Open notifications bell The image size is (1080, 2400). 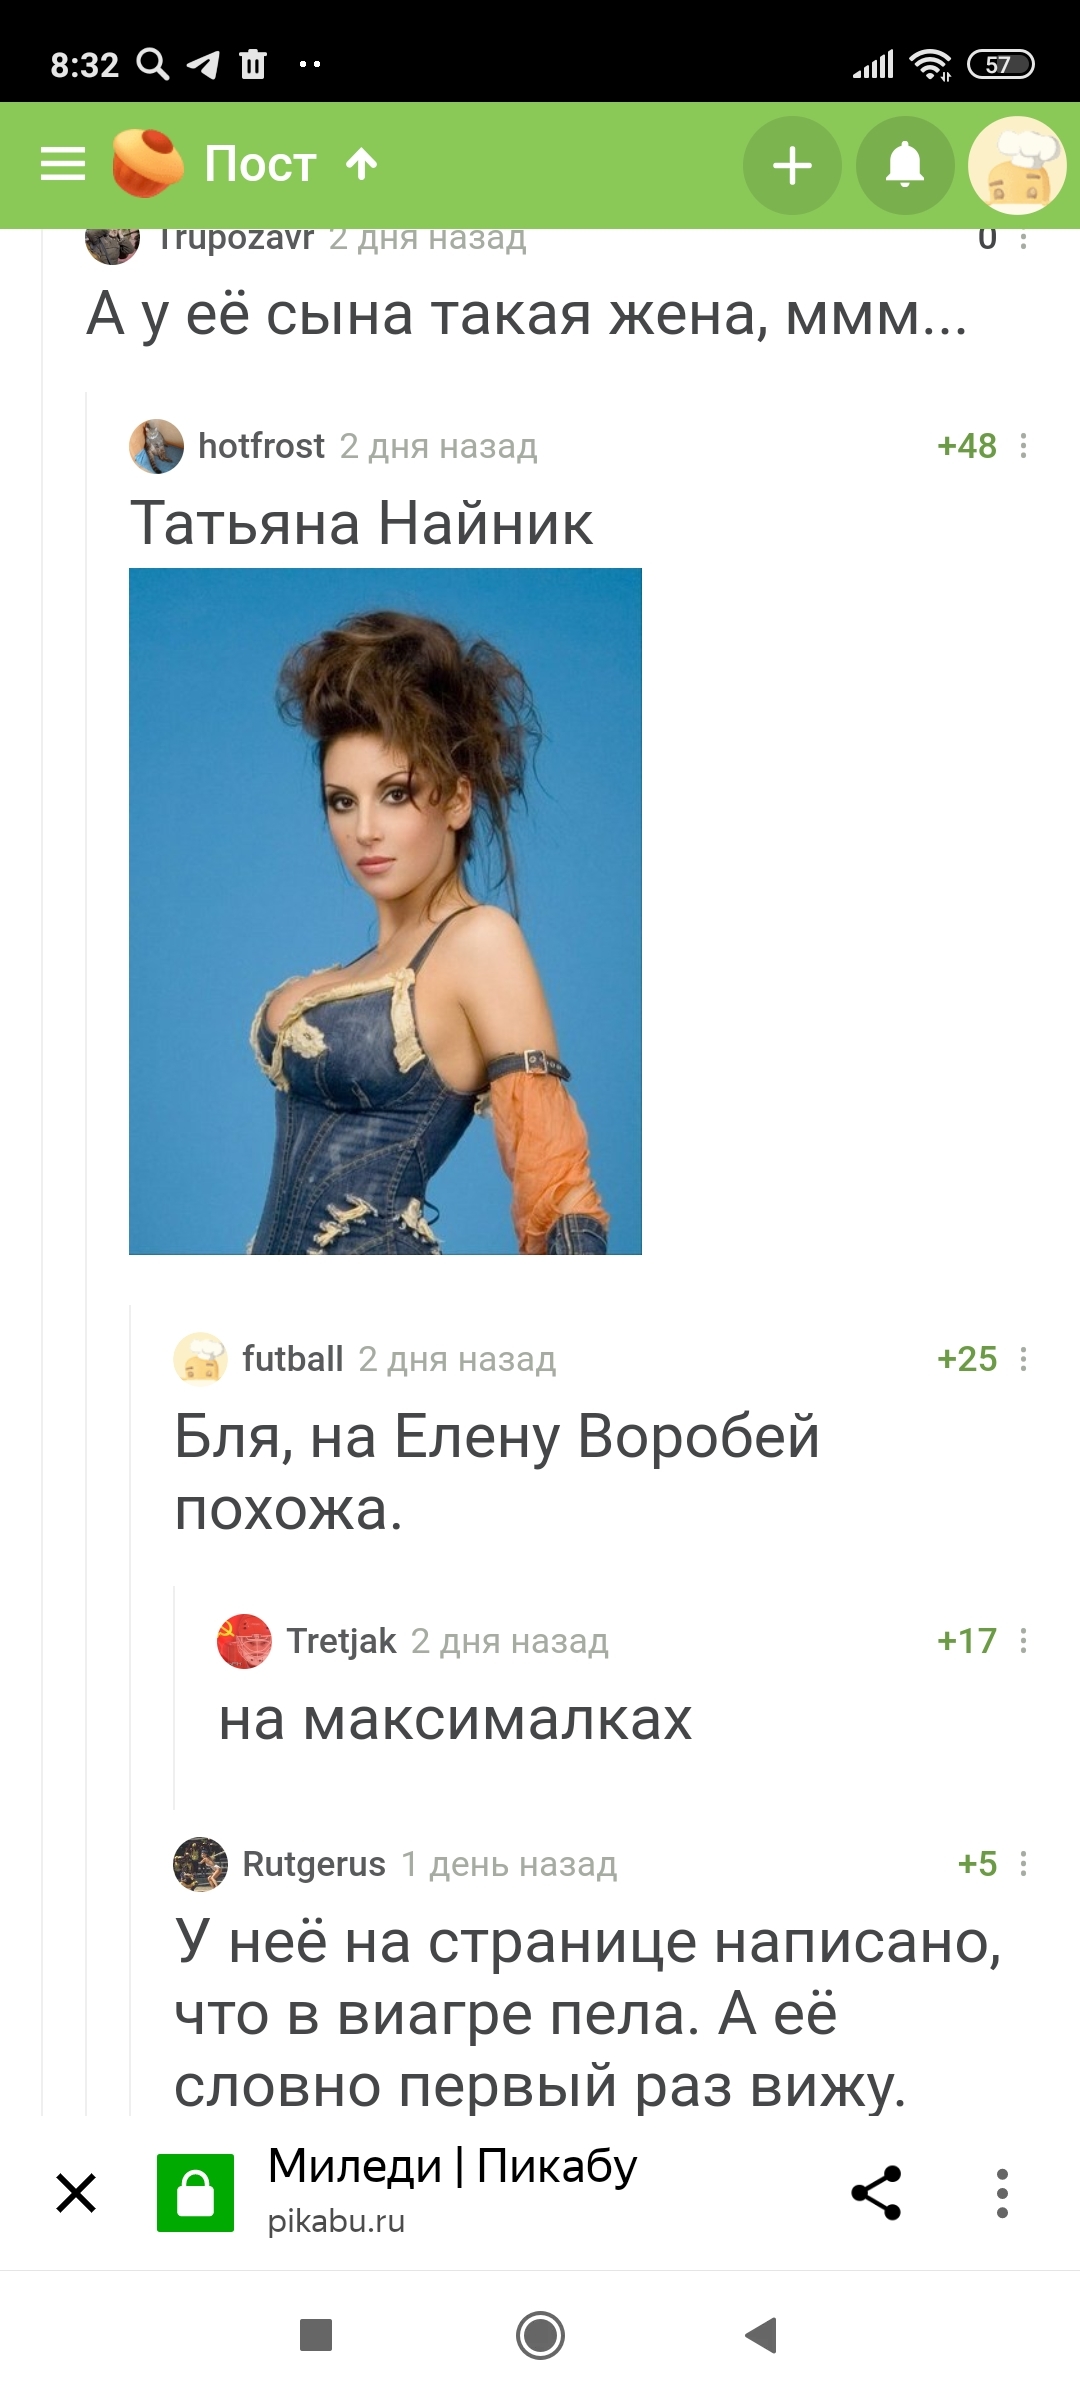coord(905,166)
